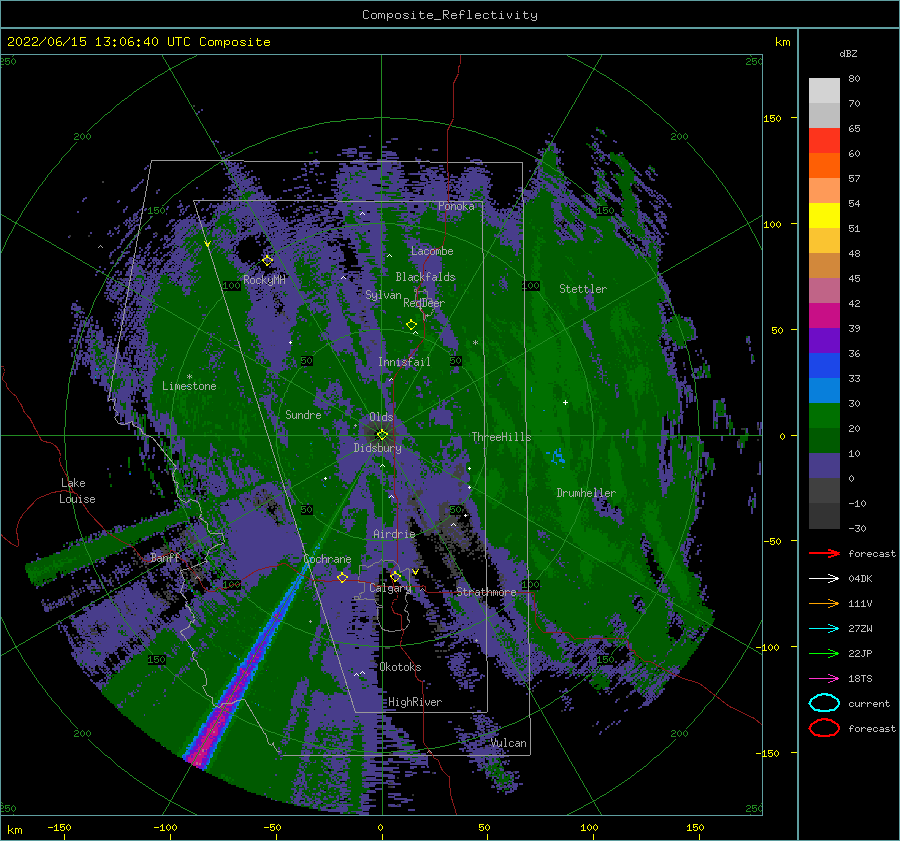Choose the green 22JP arrow legend icon

(824, 653)
